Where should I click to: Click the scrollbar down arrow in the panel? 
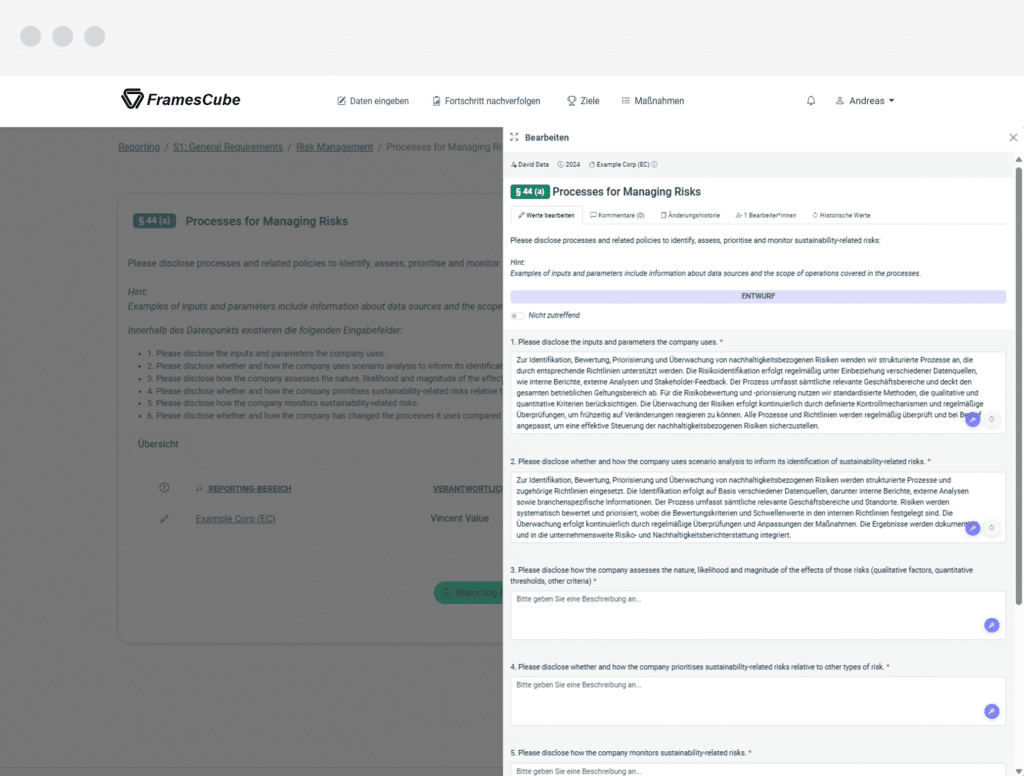pyautogui.click(x=1018, y=771)
